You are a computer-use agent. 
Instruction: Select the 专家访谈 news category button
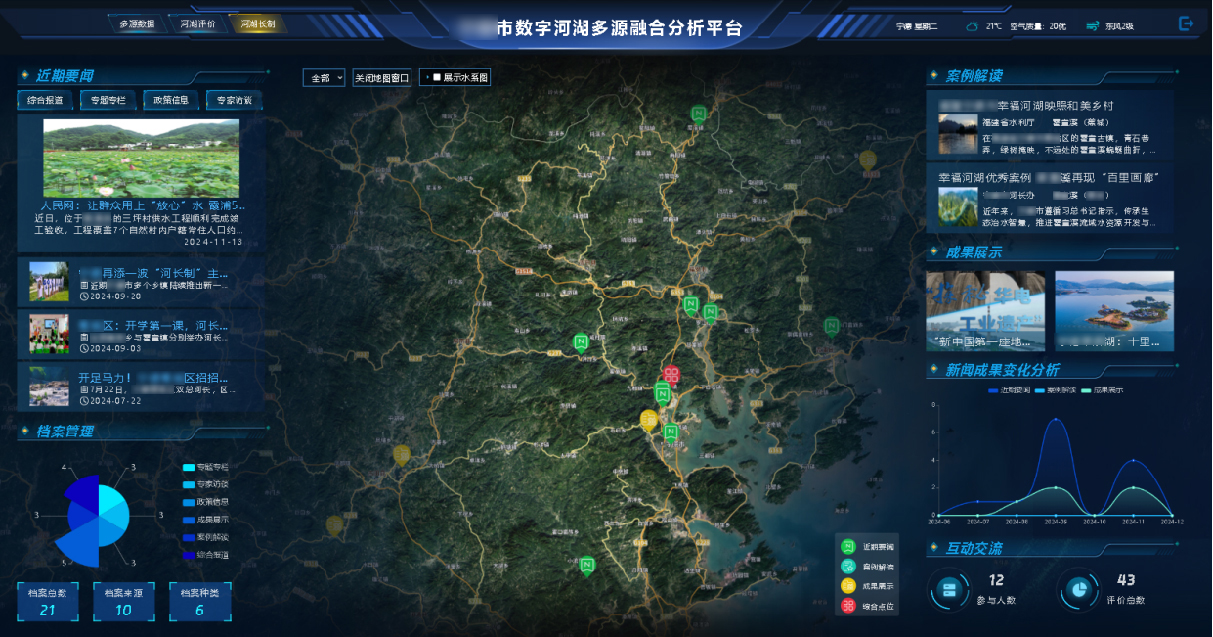click(234, 100)
